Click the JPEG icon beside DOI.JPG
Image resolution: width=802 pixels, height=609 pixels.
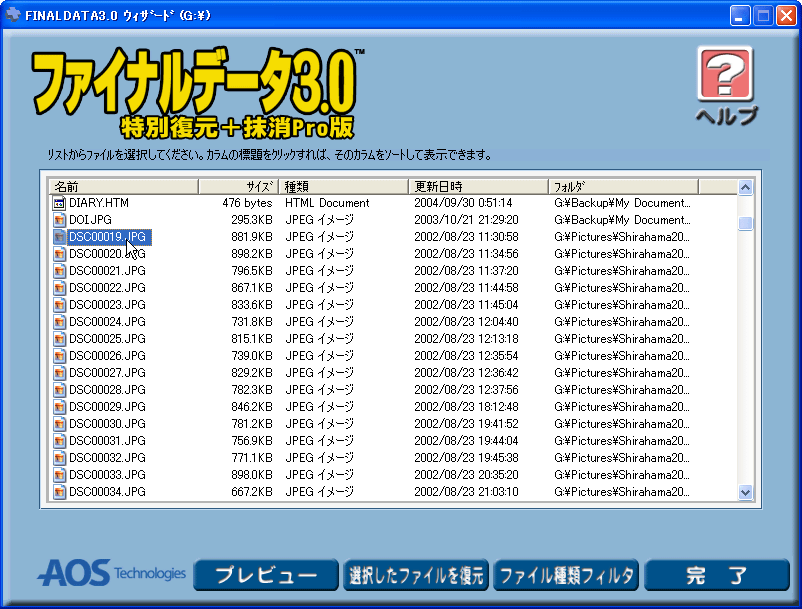pos(59,220)
